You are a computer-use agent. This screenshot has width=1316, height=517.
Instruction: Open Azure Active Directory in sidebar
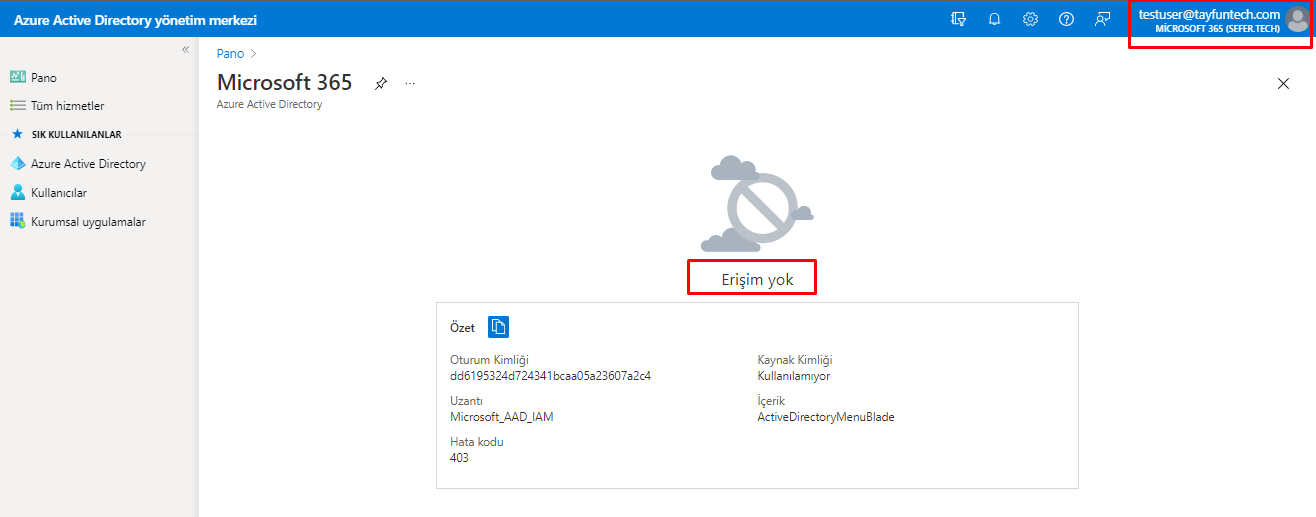pos(88,164)
